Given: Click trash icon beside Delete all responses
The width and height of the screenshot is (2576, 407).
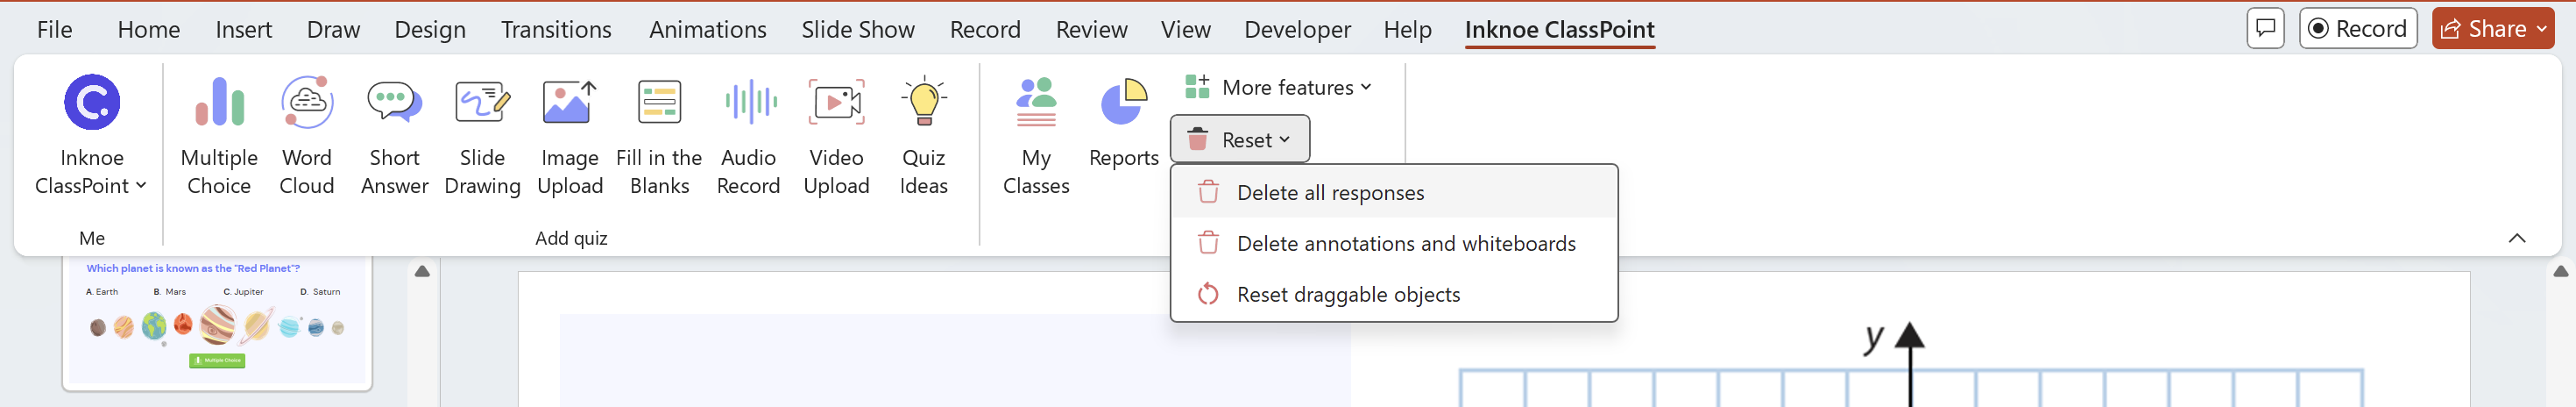Looking at the screenshot, I should point(1208,192).
